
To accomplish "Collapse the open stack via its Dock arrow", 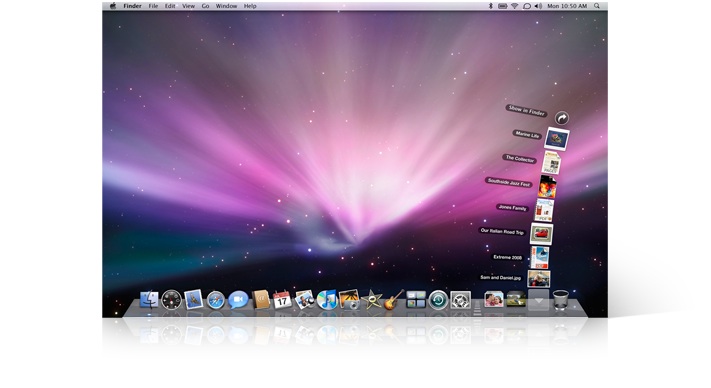I will click(x=539, y=300).
